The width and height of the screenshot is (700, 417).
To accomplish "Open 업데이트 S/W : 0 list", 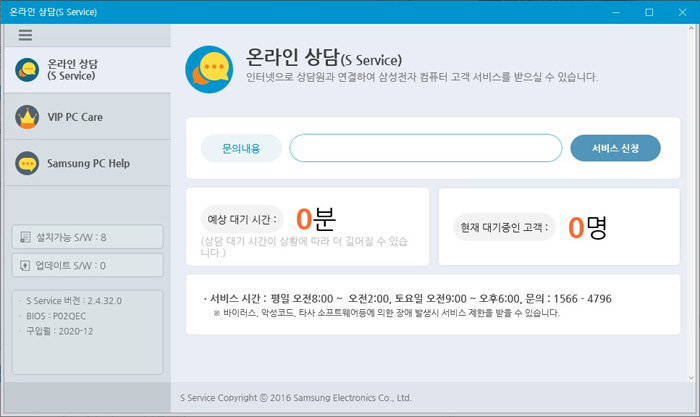I will coord(88,265).
